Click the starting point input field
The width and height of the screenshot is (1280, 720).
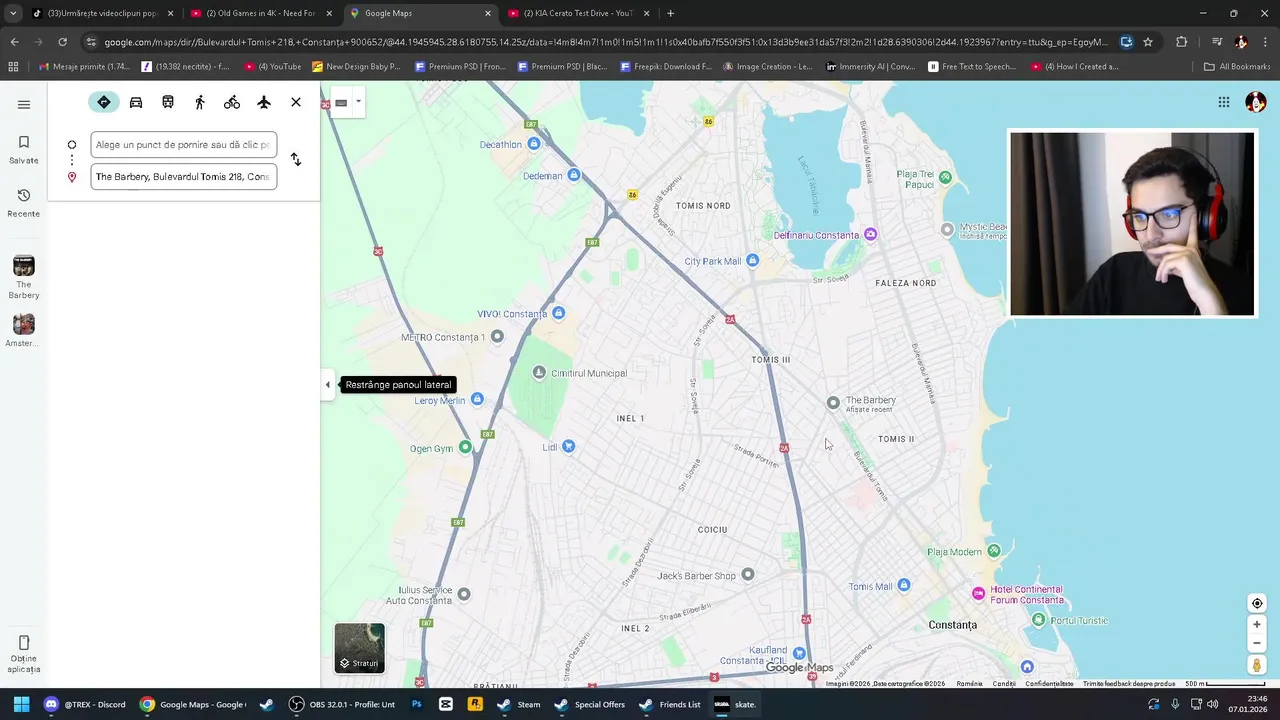[184, 145]
